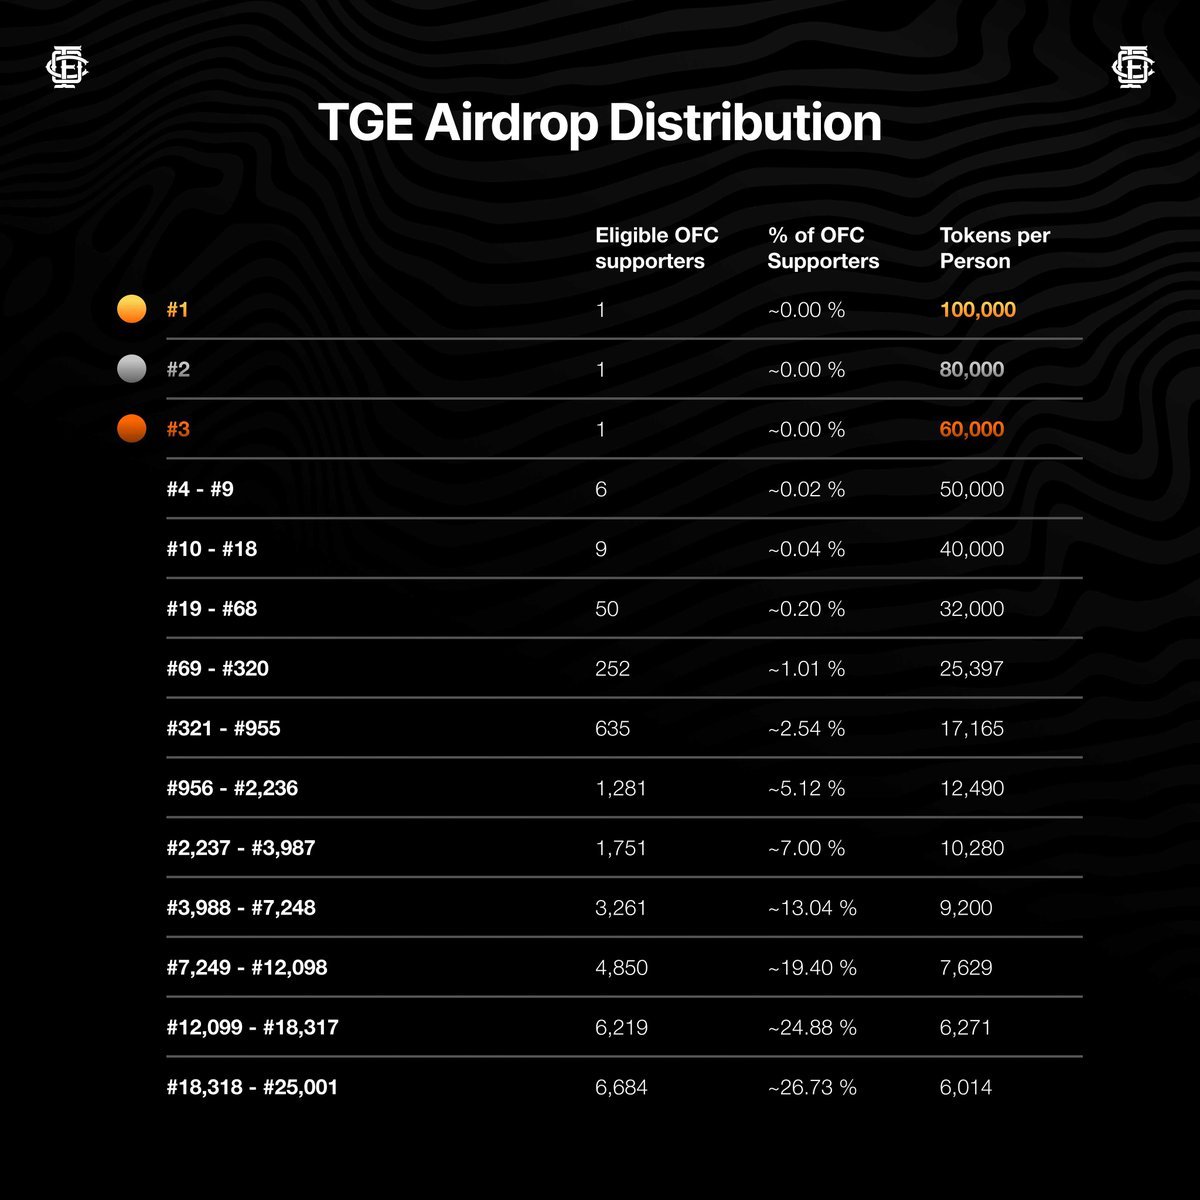Select the Eligible OFC supporters column header
1200x1200 pixels.
[656, 248]
